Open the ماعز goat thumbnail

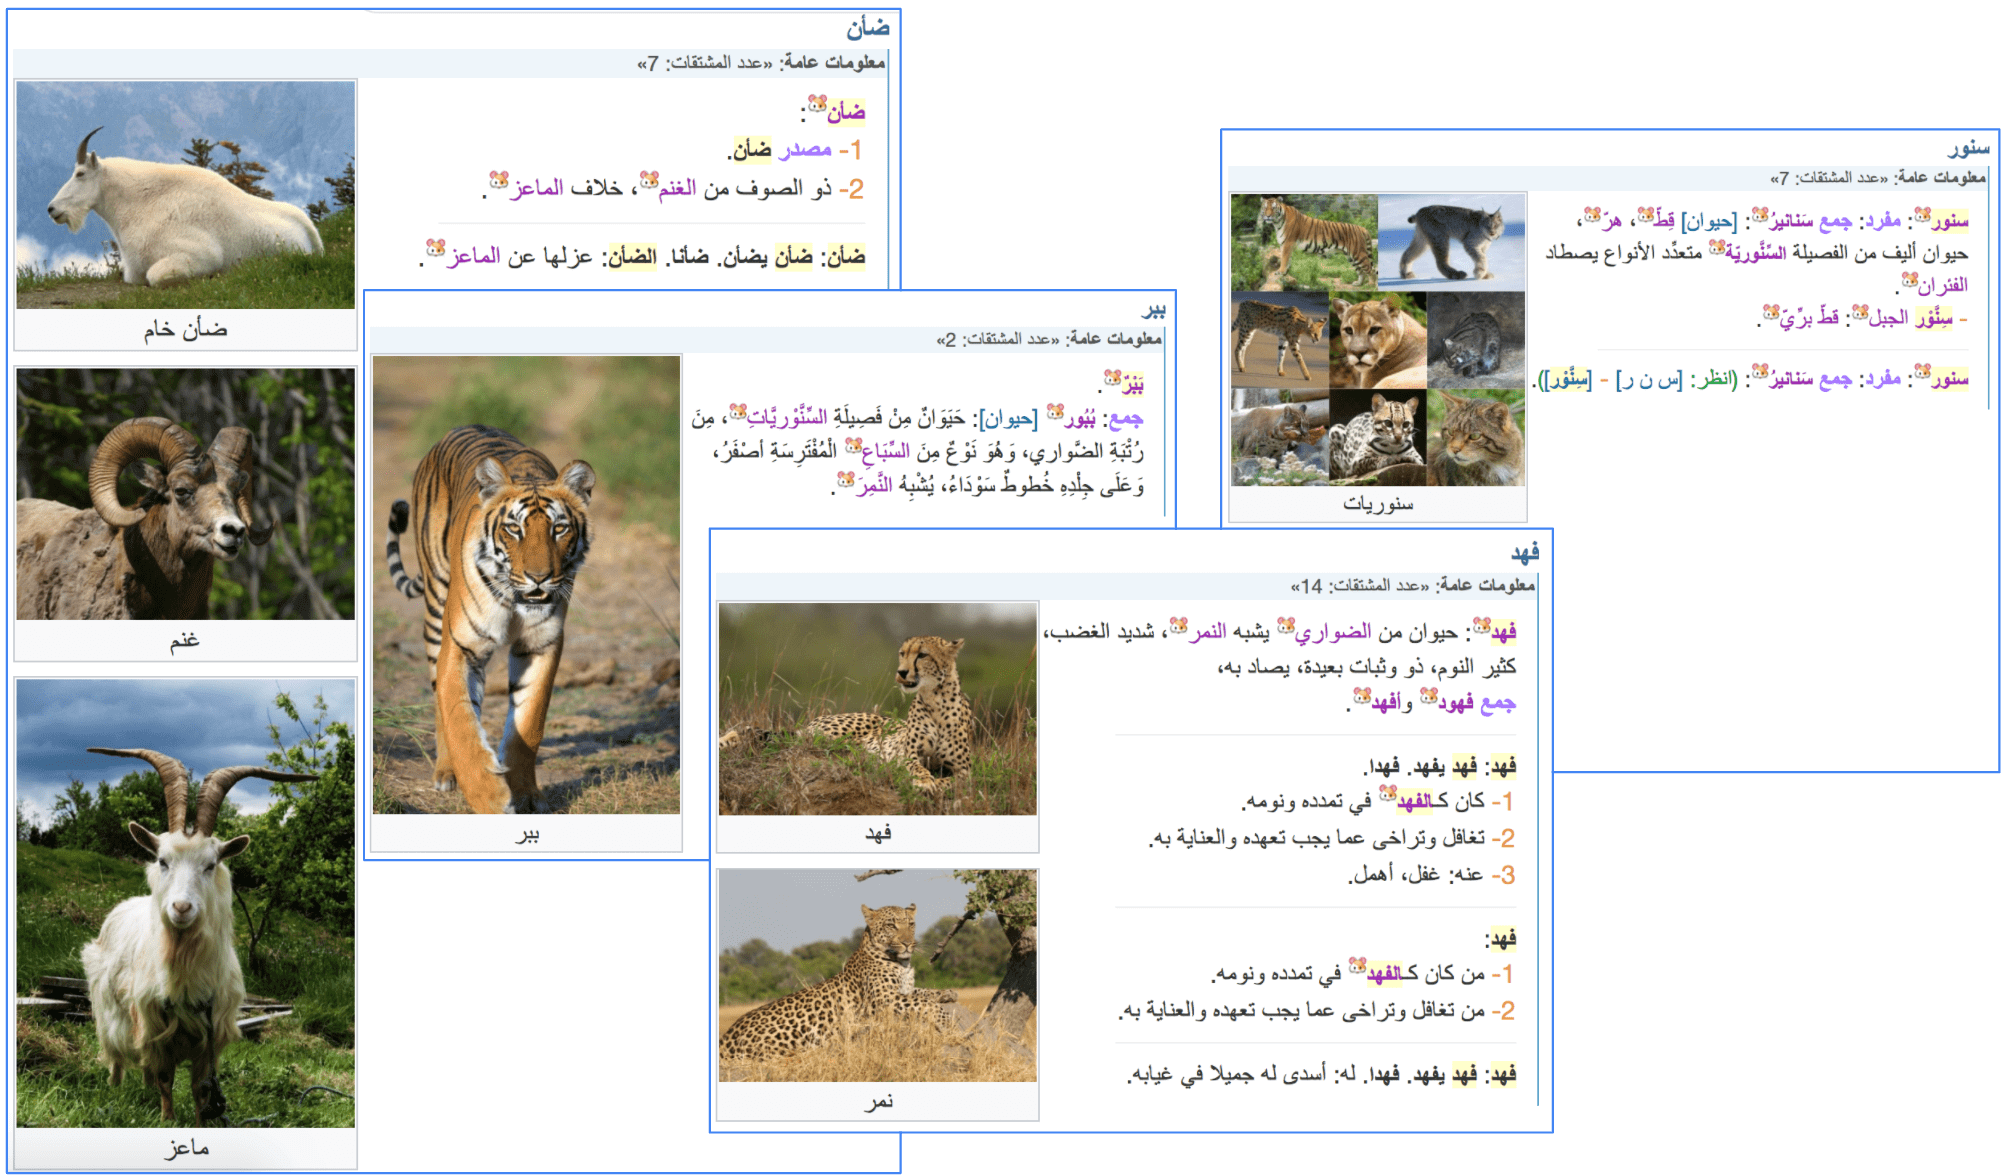pos(186,904)
